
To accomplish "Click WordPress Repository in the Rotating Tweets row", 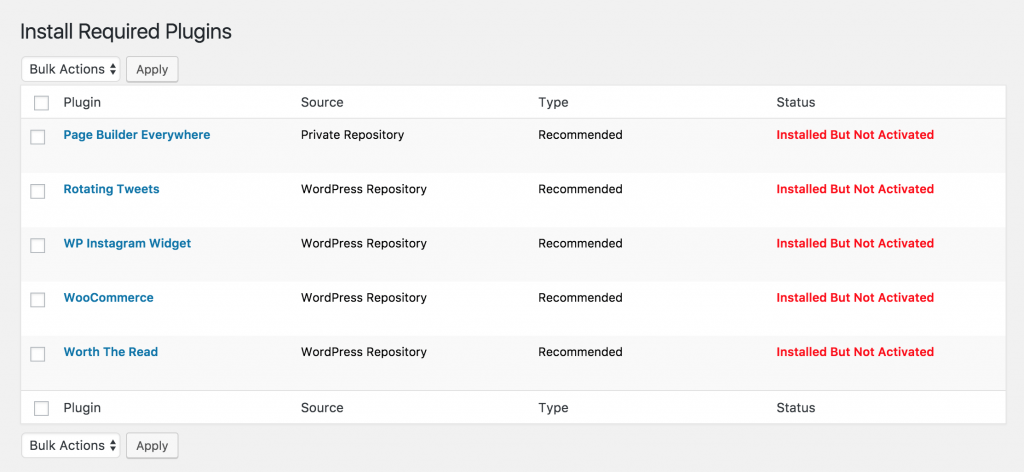I will pyautogui.click(x=364, y=189).
